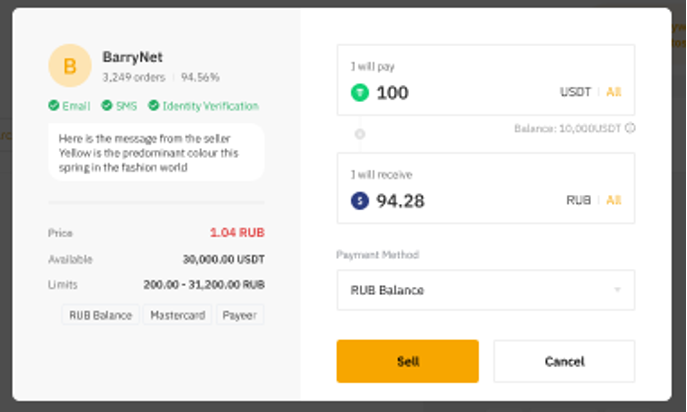Click the Email verified checkmark icon
Viewport: 687px width, 412px height.
53,106
